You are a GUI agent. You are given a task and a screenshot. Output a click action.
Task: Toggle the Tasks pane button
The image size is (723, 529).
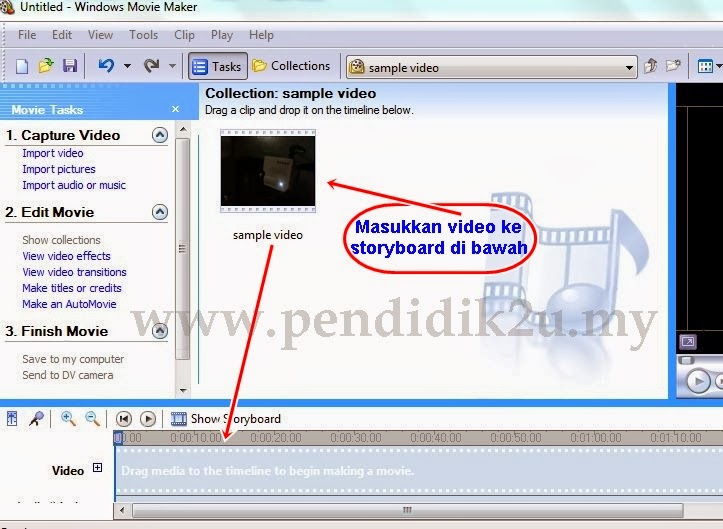(218, 66)
